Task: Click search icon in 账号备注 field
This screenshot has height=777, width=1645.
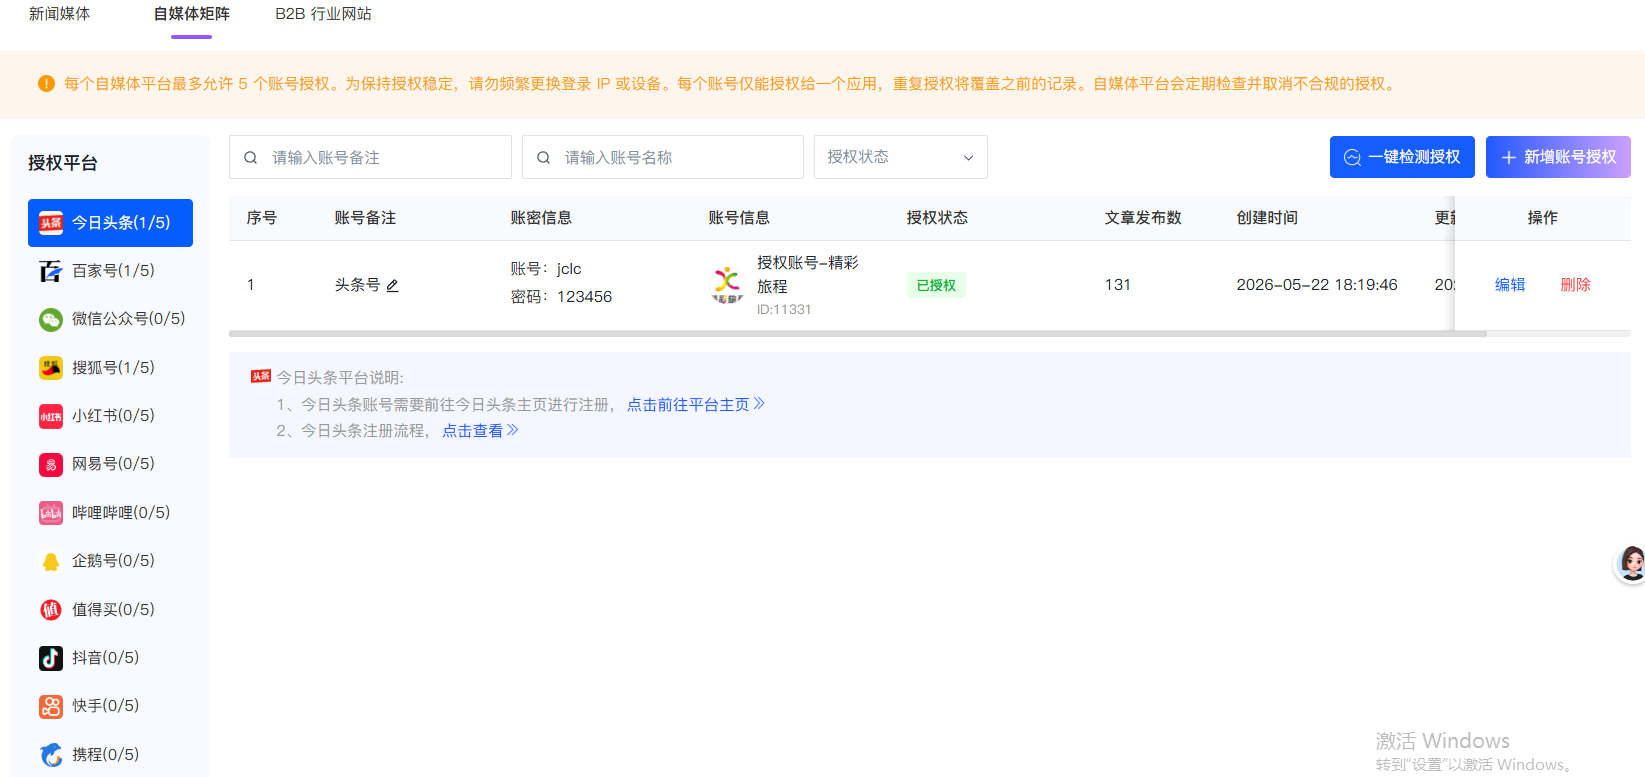Action: (251, 157)
